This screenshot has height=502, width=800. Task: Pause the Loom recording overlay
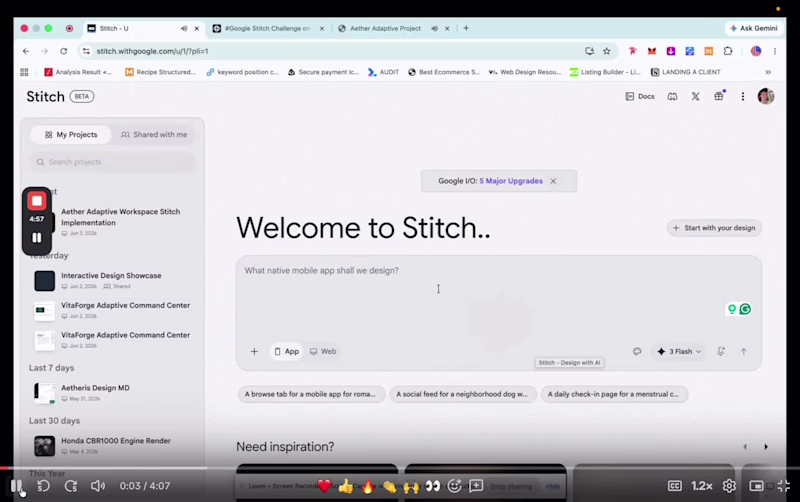(x=37, y=238)
